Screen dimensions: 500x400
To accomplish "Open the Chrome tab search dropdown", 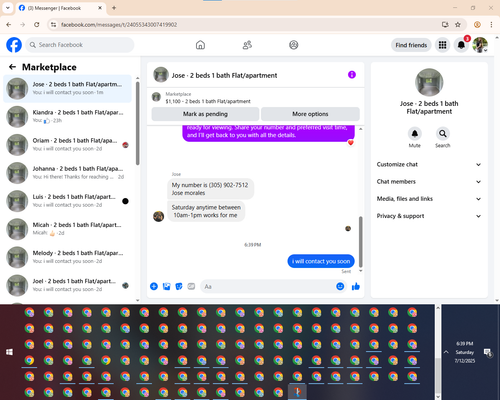I will 7,8.
